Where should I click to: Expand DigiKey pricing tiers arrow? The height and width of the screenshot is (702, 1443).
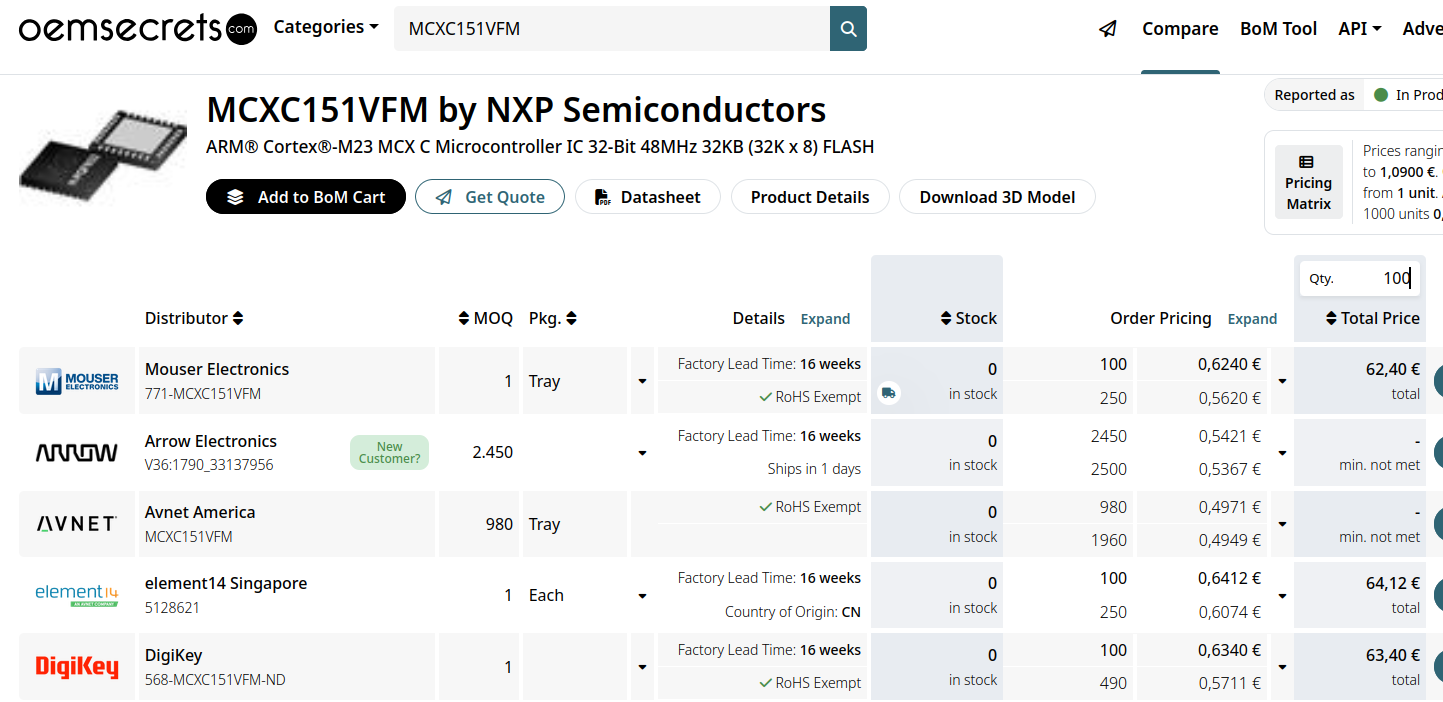pos(1282,667)
